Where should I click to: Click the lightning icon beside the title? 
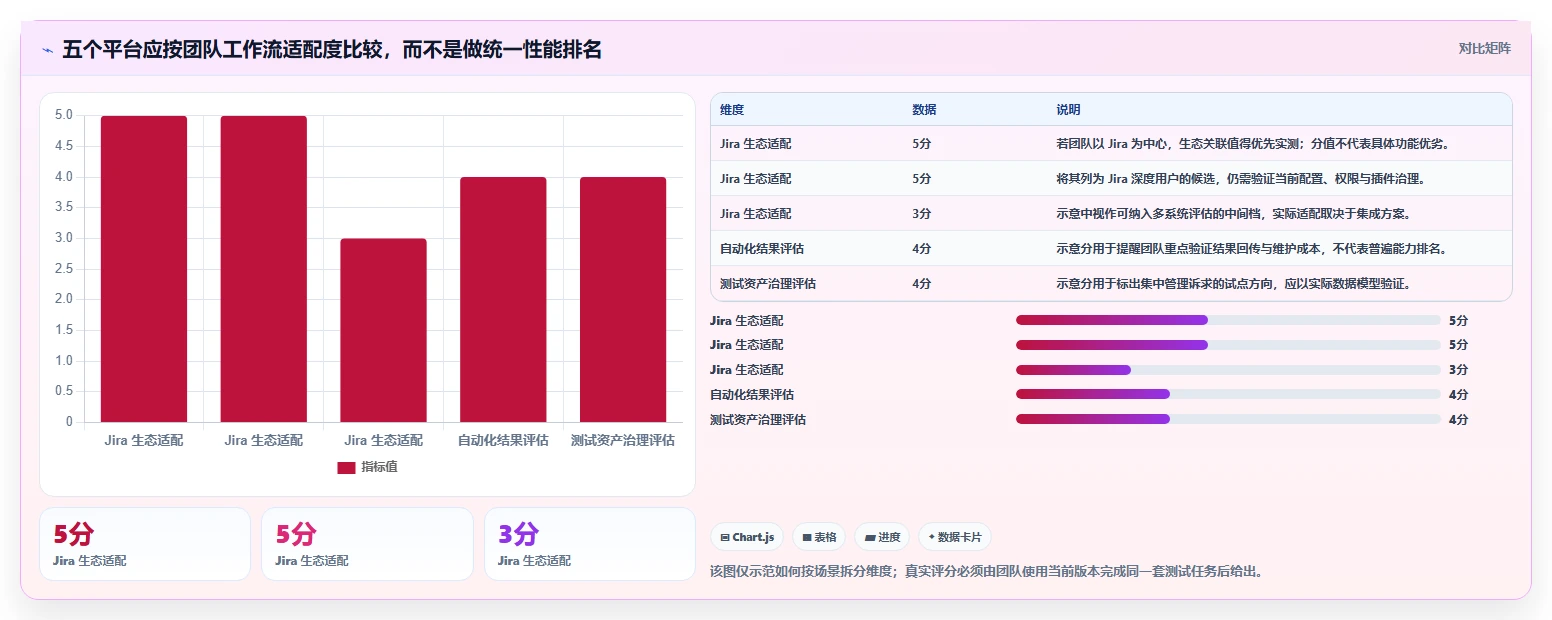48,50
